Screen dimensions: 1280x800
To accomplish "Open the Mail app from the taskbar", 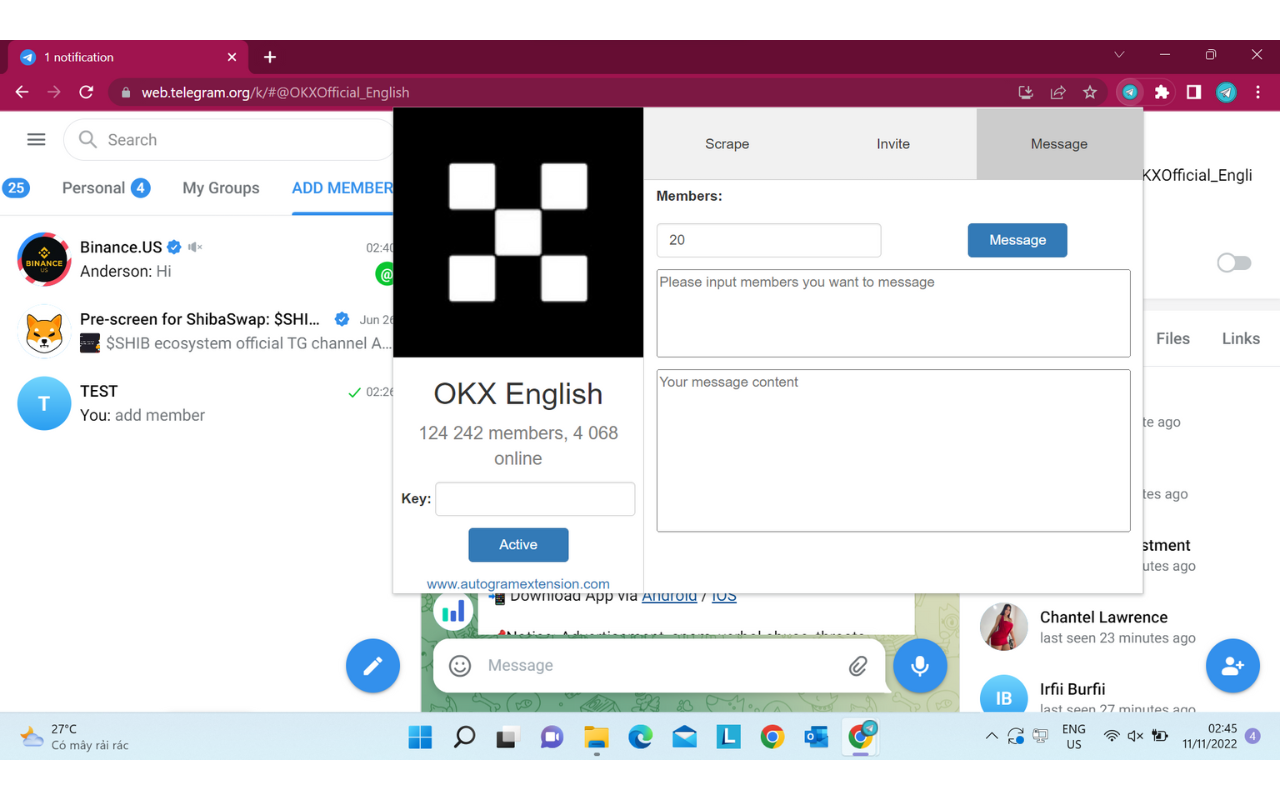I will (684, 738).
